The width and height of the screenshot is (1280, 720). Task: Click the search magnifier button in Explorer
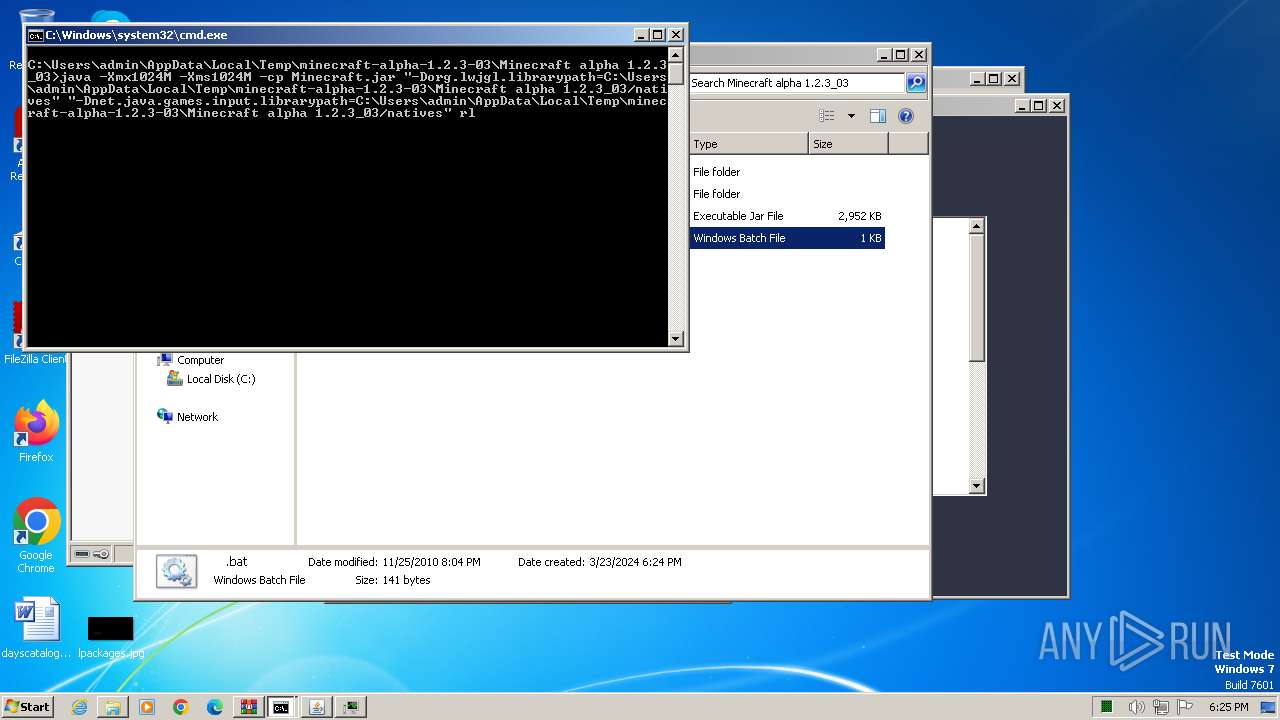point(916,83)
